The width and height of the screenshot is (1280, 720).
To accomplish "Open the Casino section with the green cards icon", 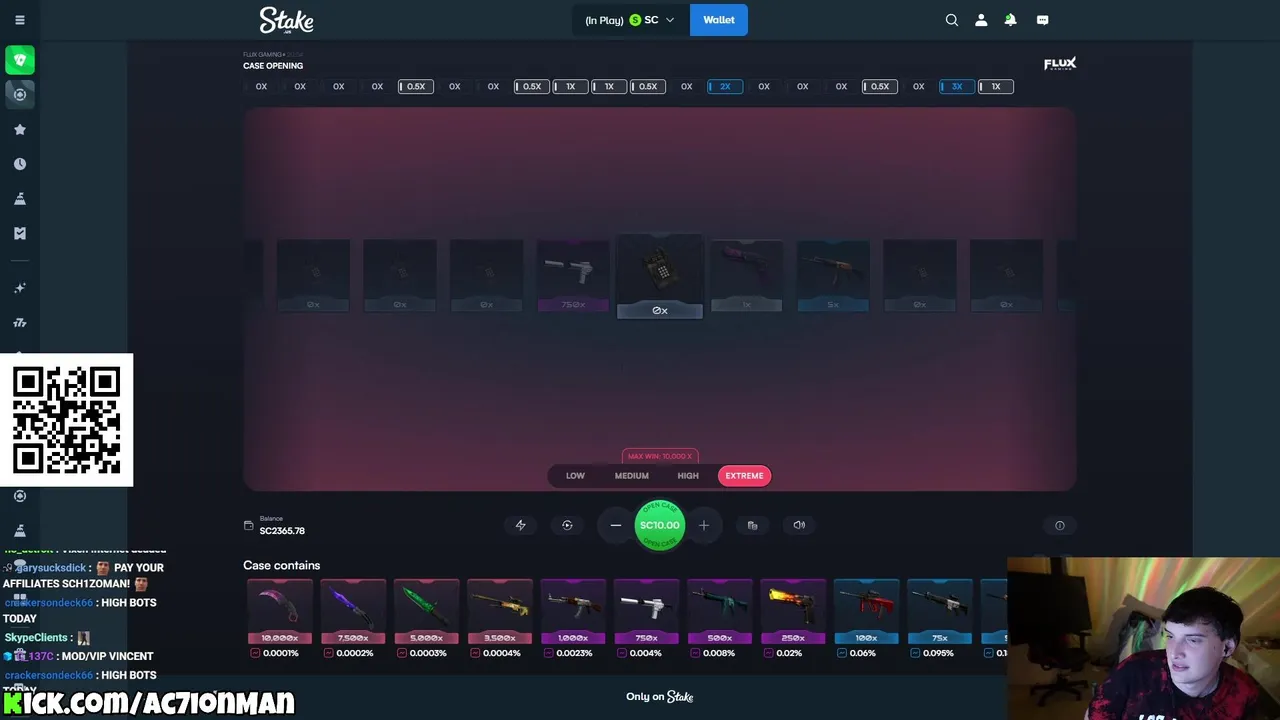I will (x=20, y=60).
